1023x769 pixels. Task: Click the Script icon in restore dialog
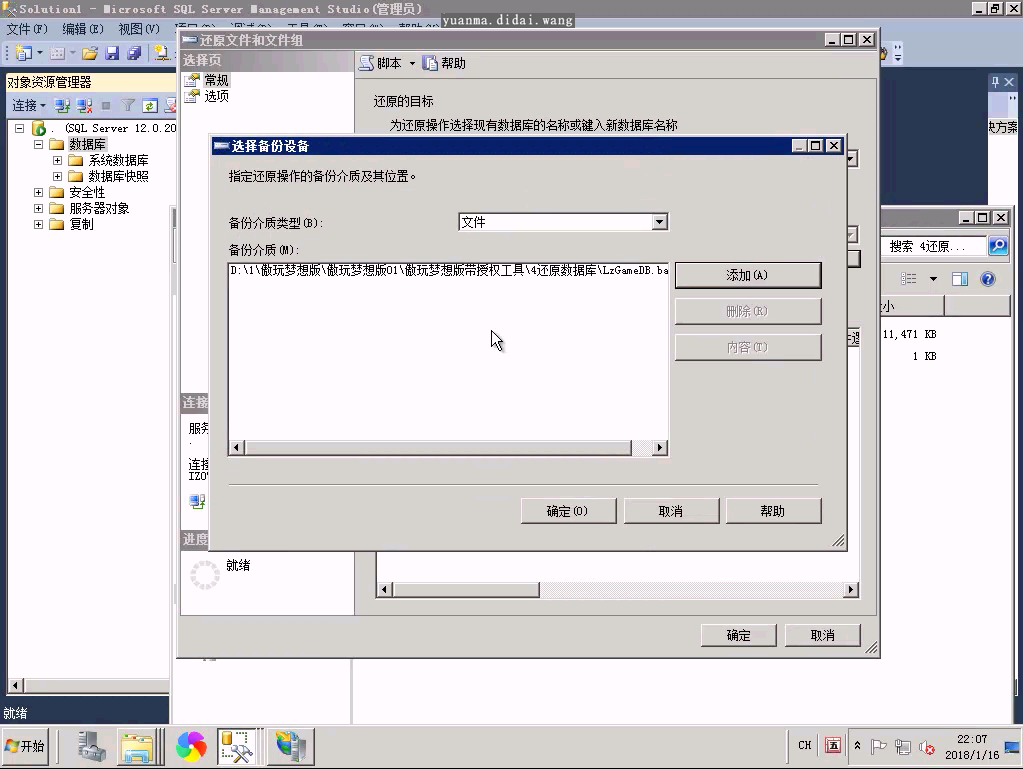[x=367, y=63]
